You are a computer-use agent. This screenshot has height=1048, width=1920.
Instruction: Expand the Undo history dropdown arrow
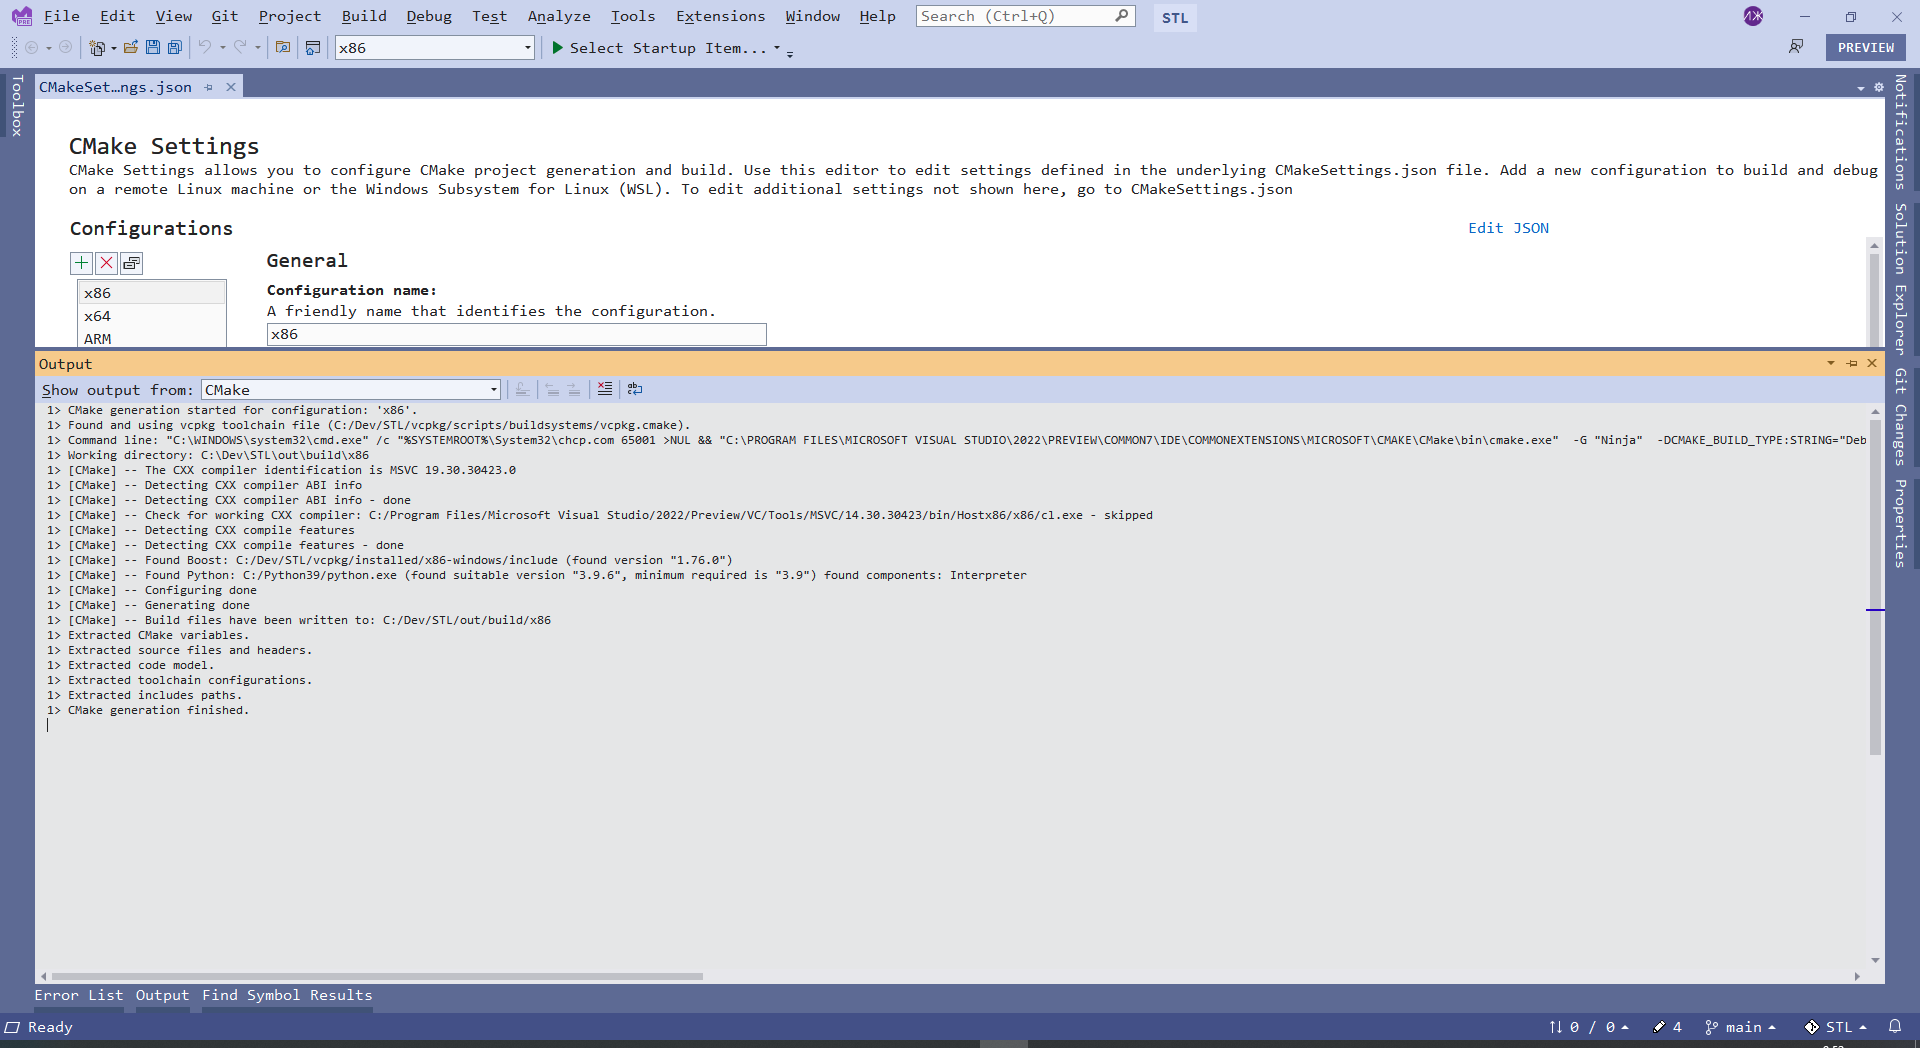(222, 47)
